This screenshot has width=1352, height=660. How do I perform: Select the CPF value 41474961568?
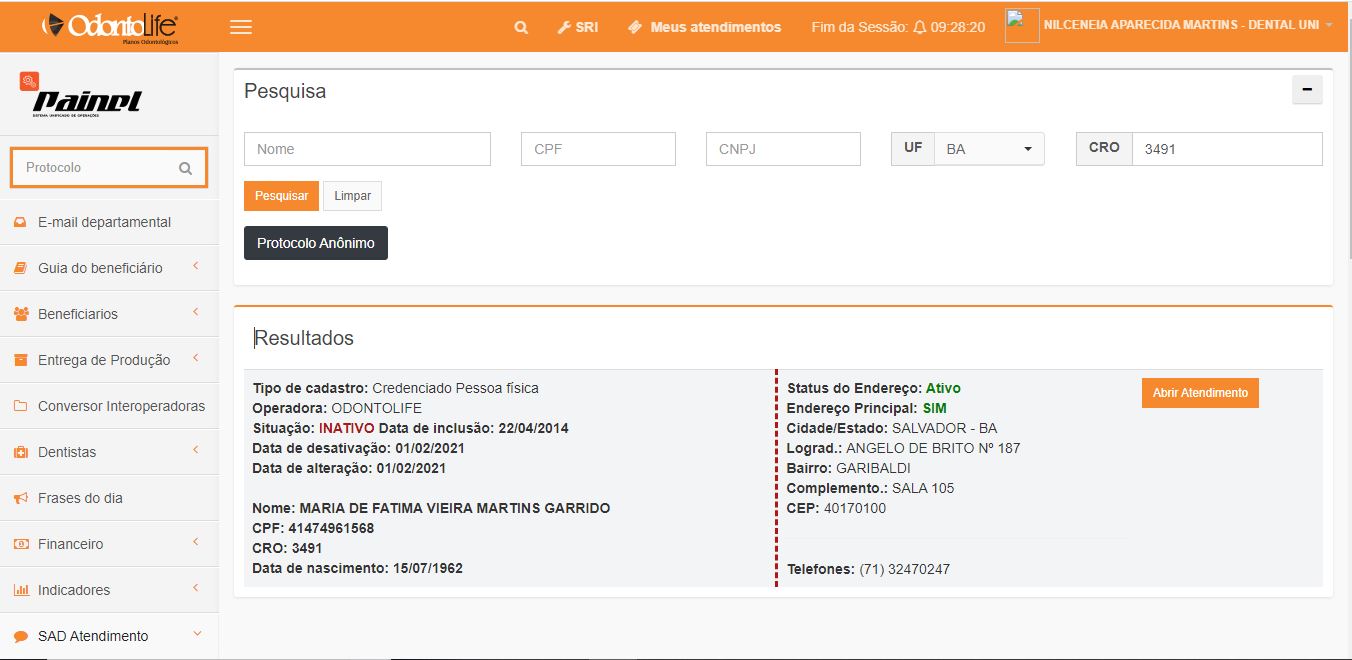coord(329,528)
